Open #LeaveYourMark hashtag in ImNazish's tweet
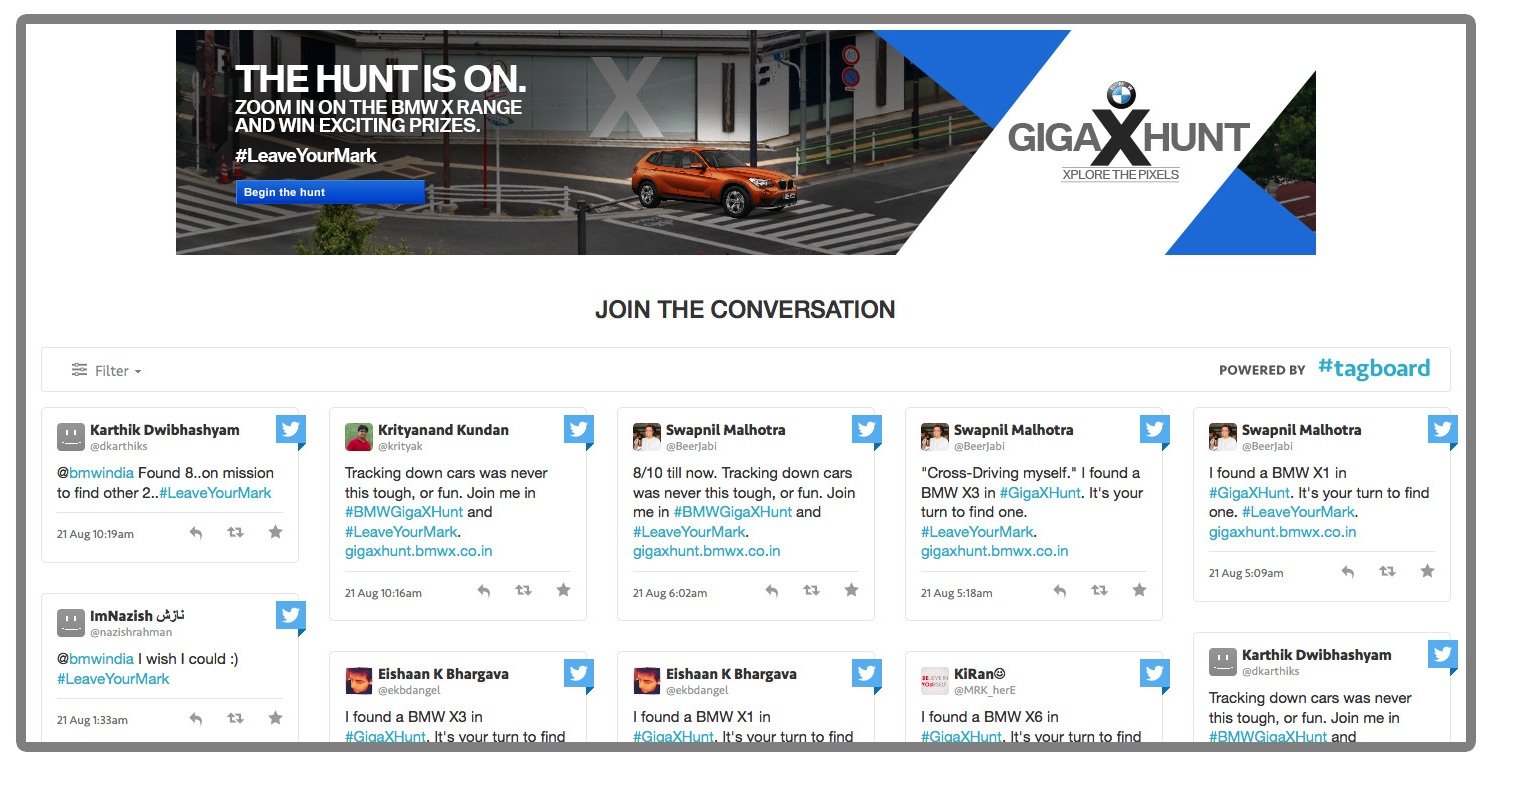Screen dimensions: 1514x785 (113, 679)
